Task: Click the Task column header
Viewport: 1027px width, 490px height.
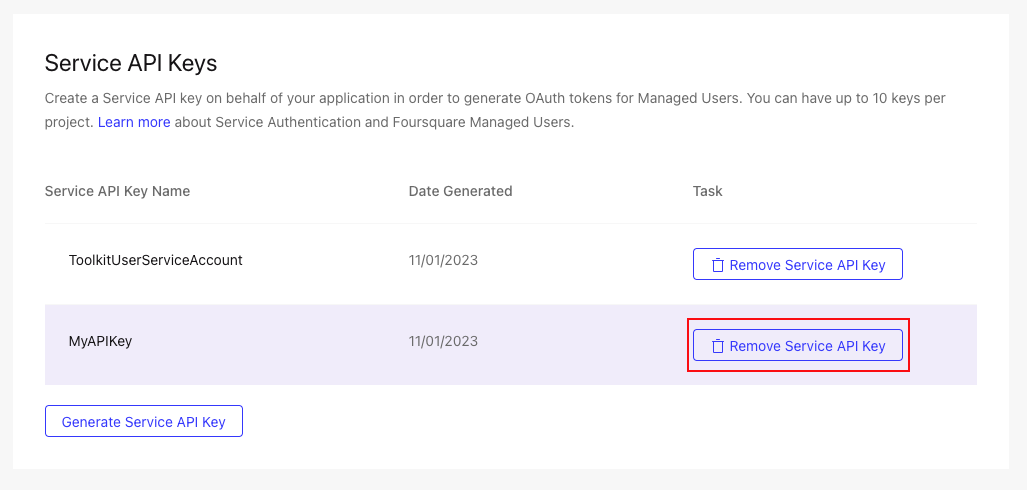Action: [x=707, y=191]
